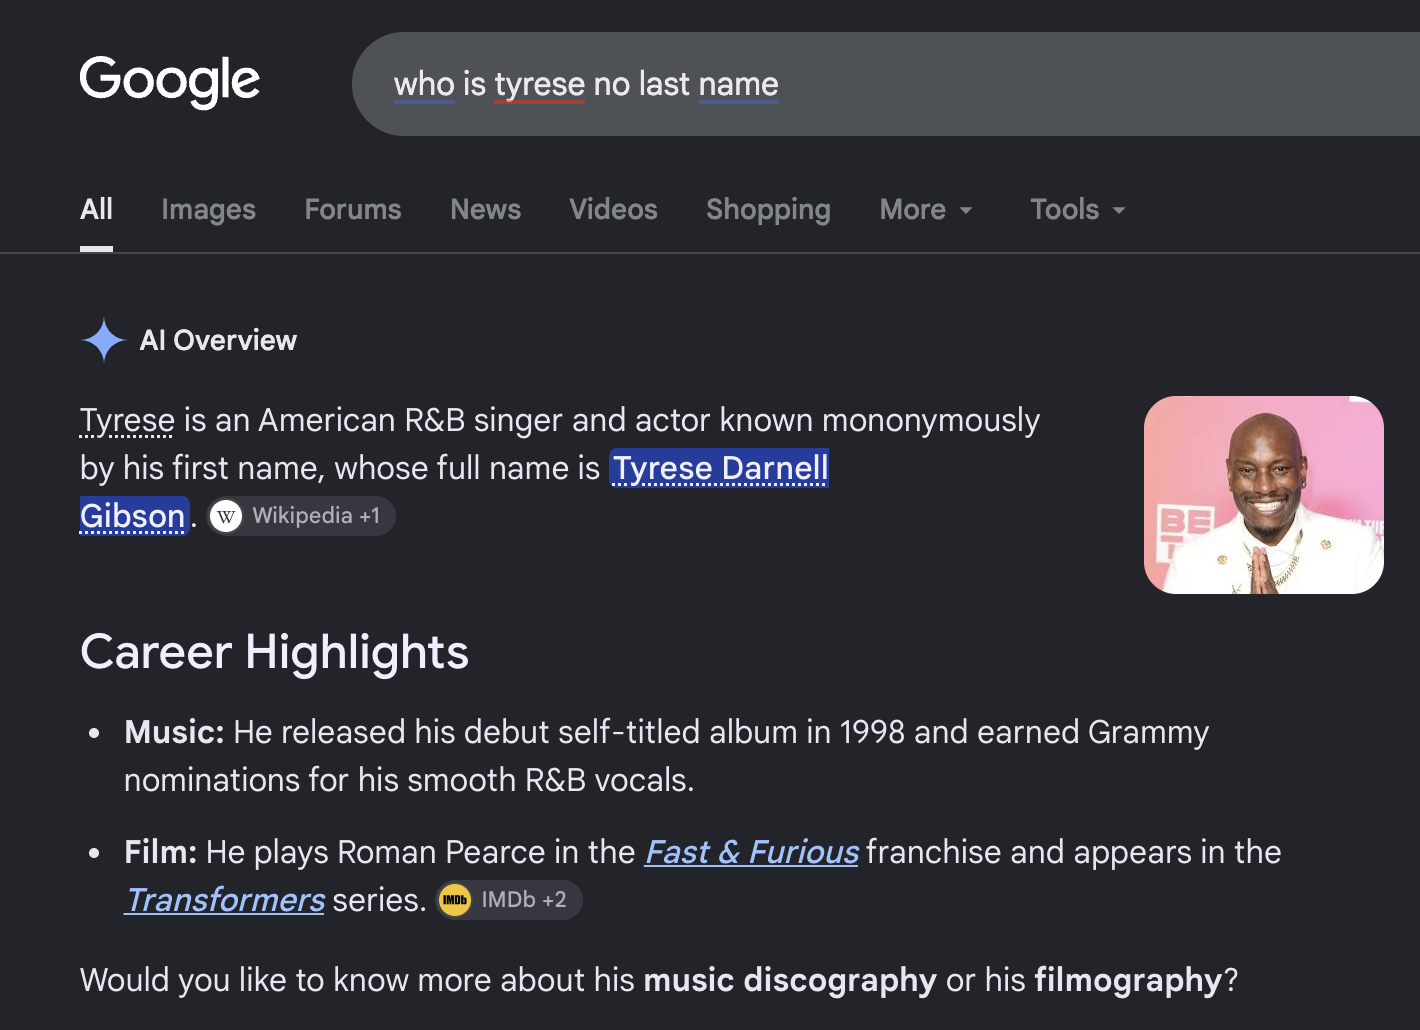
Task: Open the Transformers link
Action: click(x=225, y=900)
